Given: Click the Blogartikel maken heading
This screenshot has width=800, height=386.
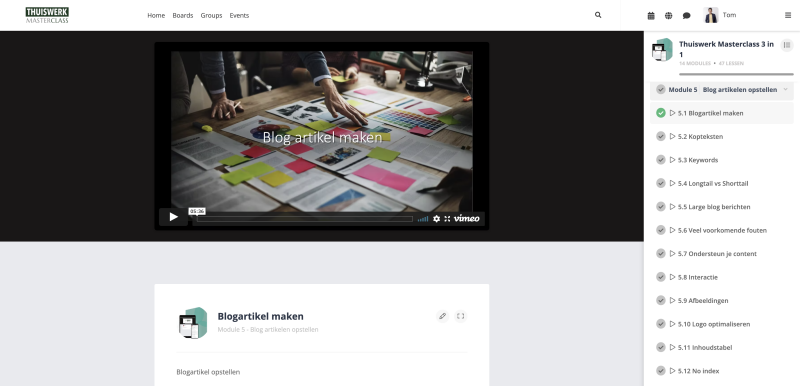Looking at the screenshot, I should coord(261,316).
